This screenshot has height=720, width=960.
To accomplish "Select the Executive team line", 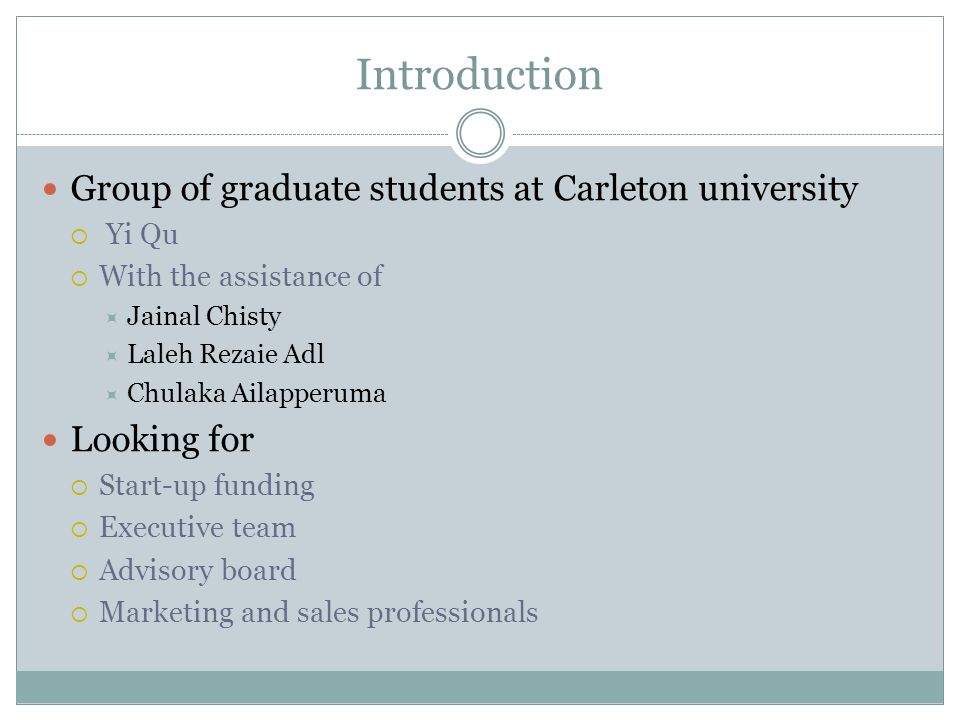I will click(x=197, y=527).
